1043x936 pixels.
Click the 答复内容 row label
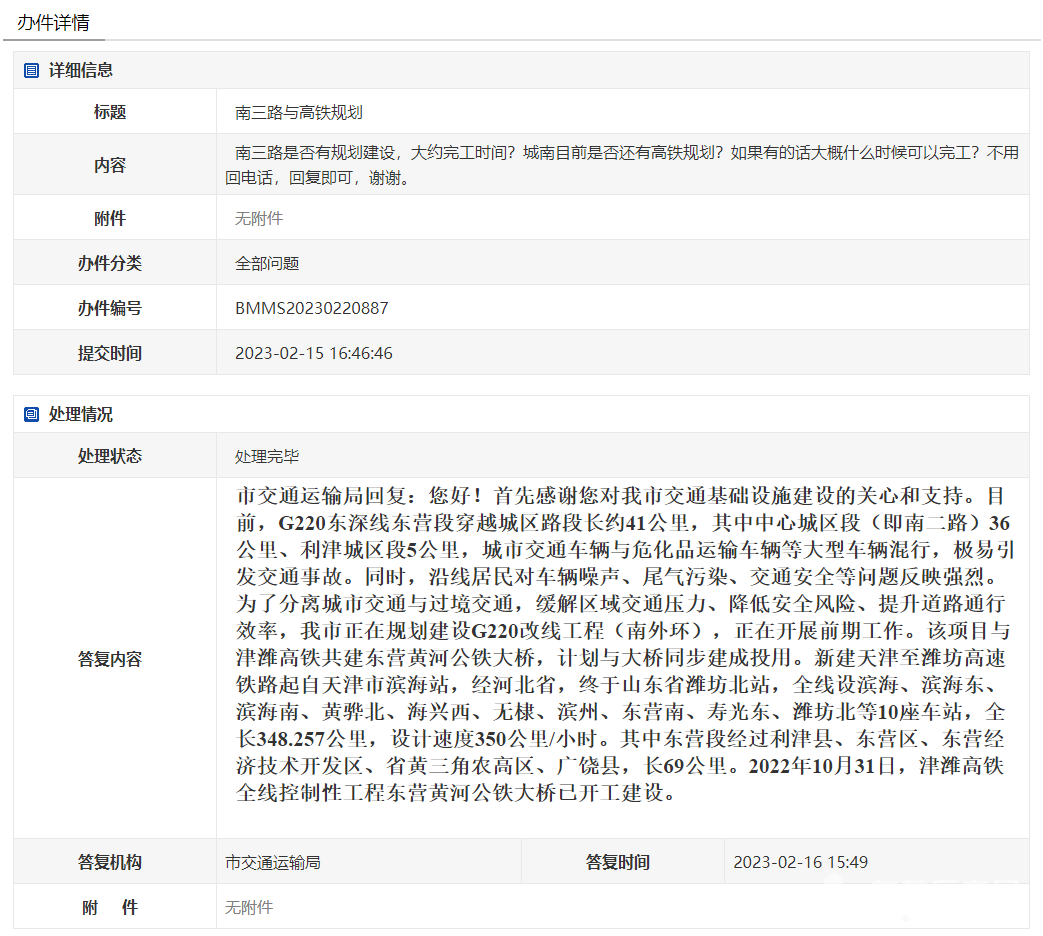point(110,659)
